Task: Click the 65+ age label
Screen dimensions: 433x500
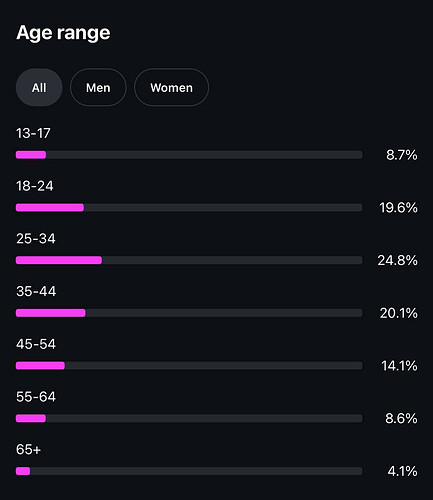Action: [28, 449]
